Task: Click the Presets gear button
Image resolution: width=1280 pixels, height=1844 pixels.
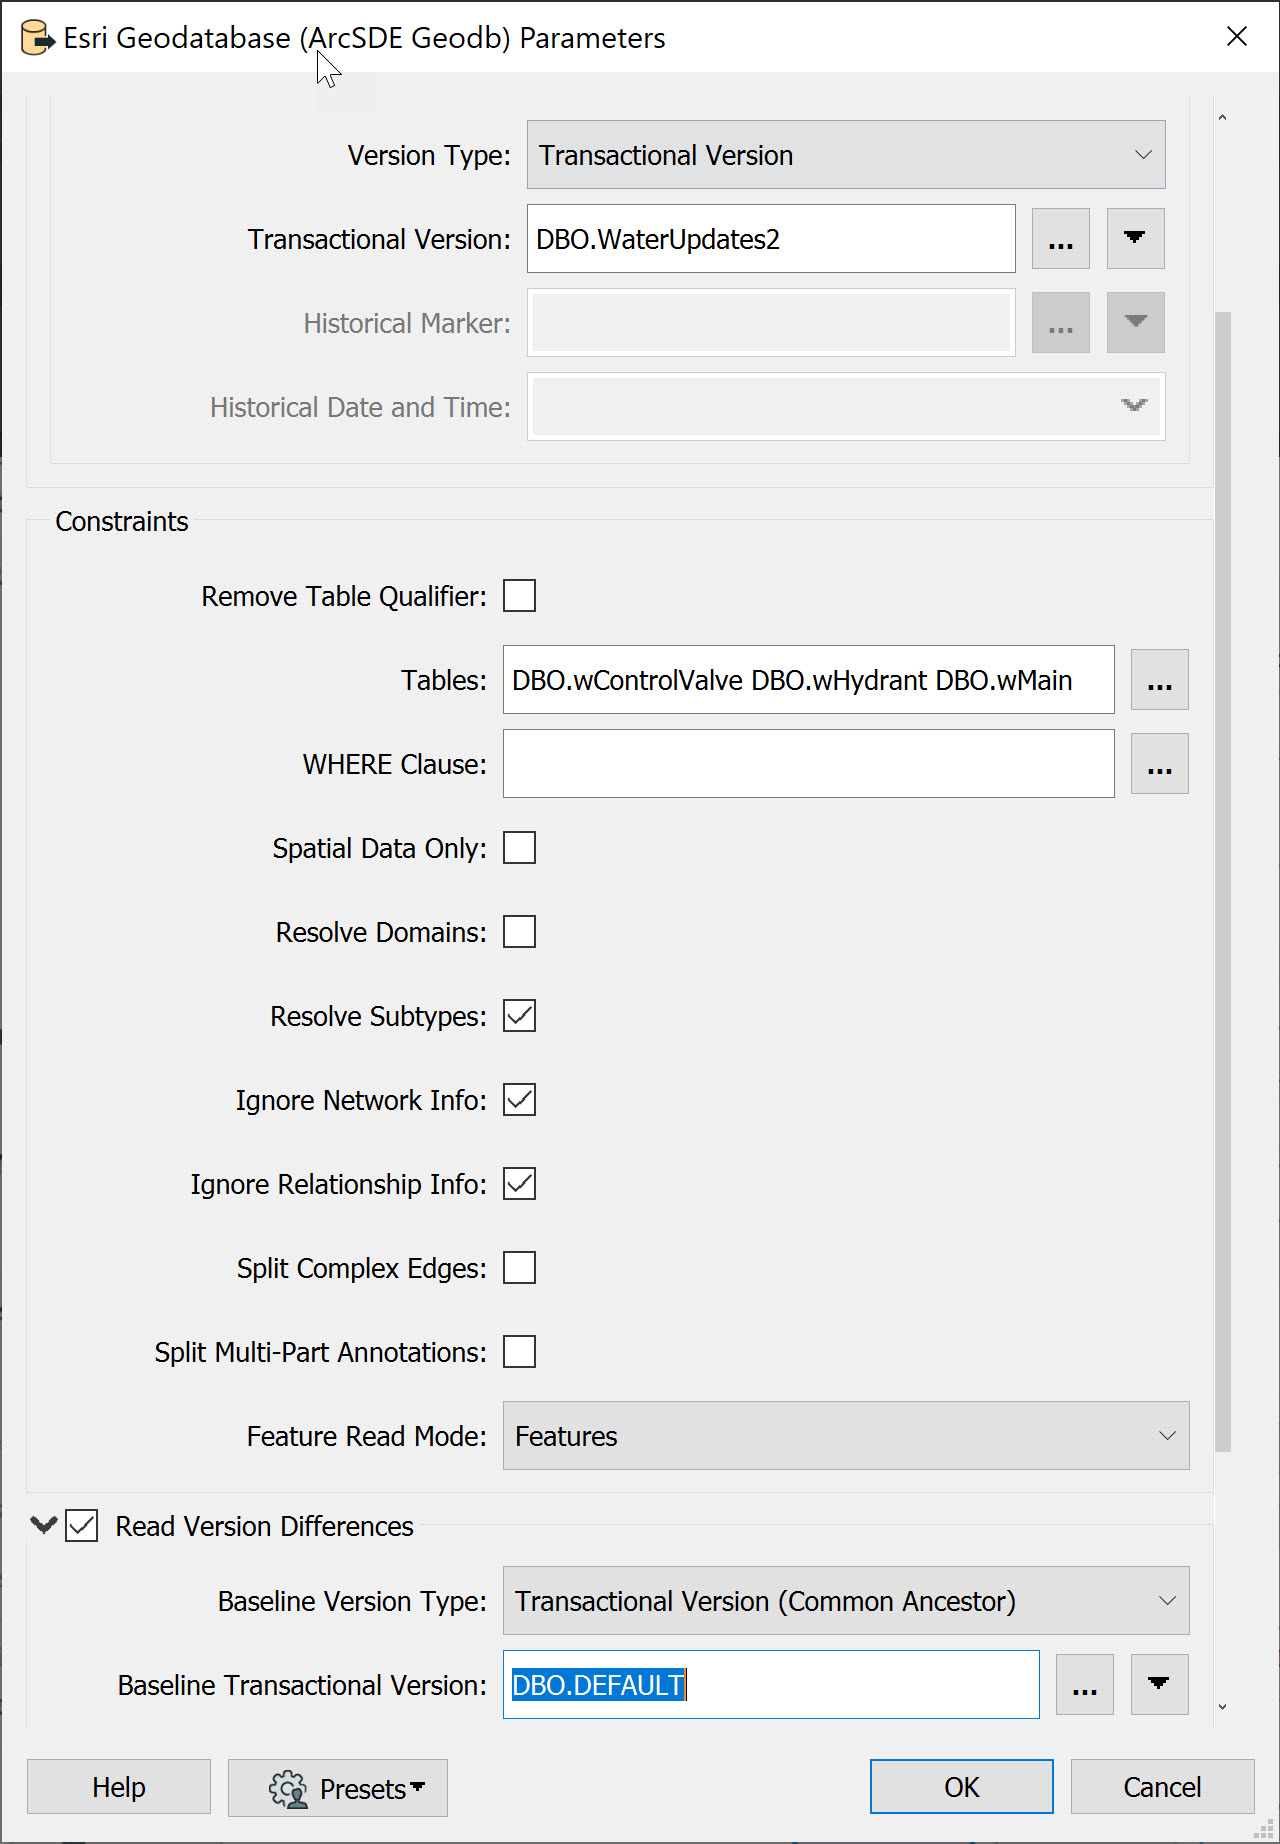Action: tap(338, 1788)
